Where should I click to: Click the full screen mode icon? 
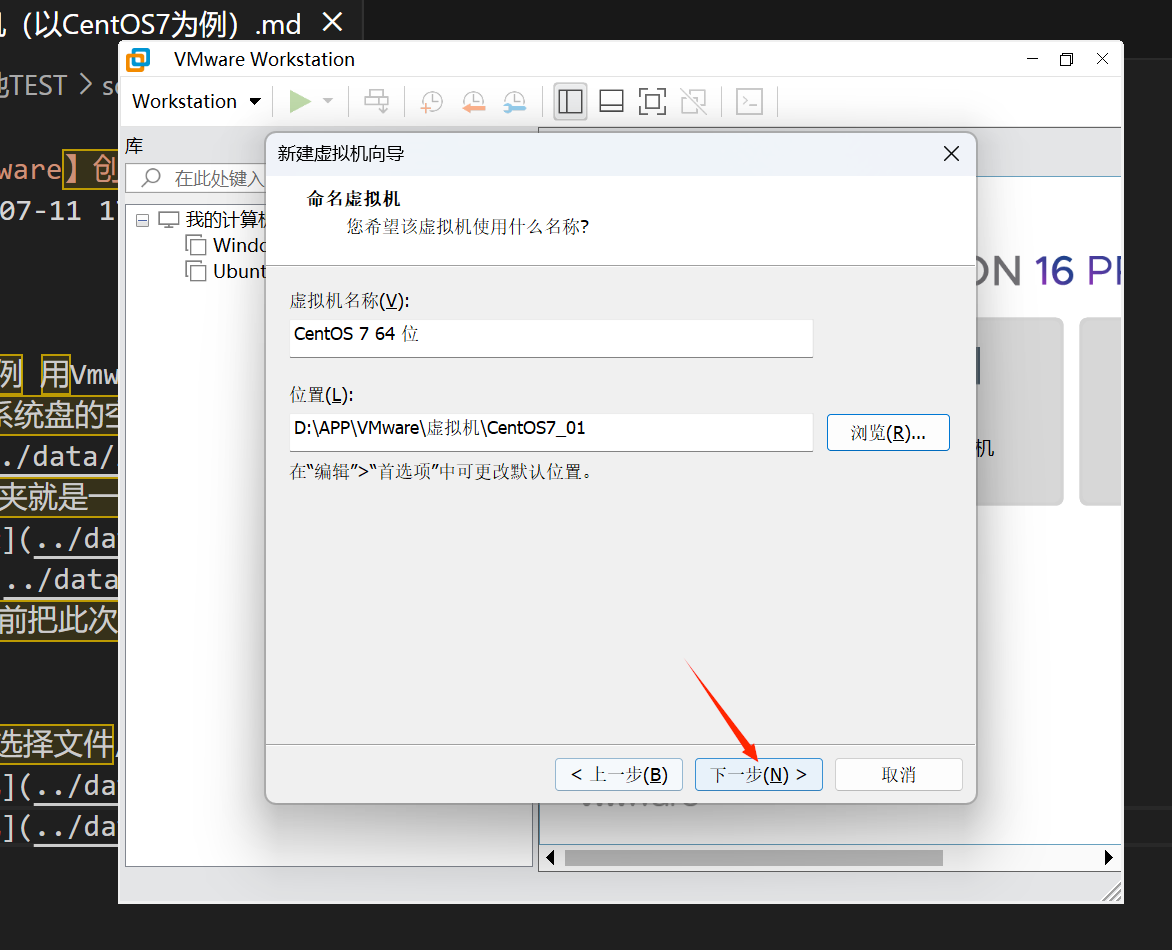[x=653, y=101]
